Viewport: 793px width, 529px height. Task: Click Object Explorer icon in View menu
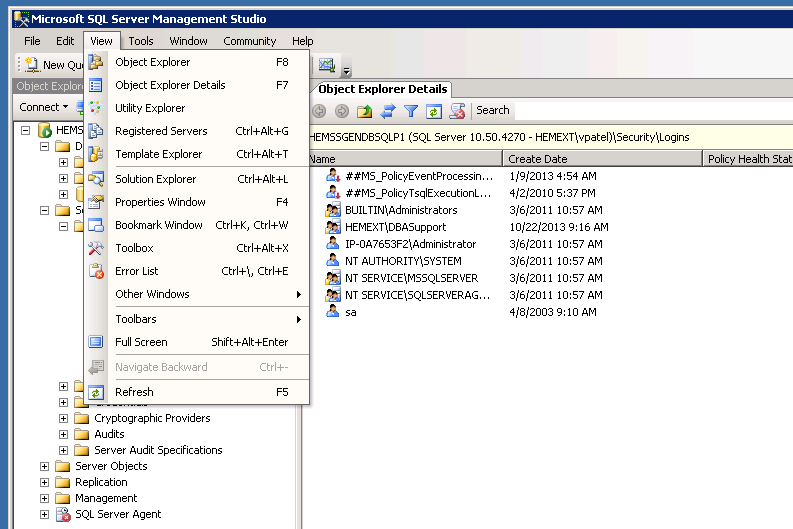pos(96,62)
